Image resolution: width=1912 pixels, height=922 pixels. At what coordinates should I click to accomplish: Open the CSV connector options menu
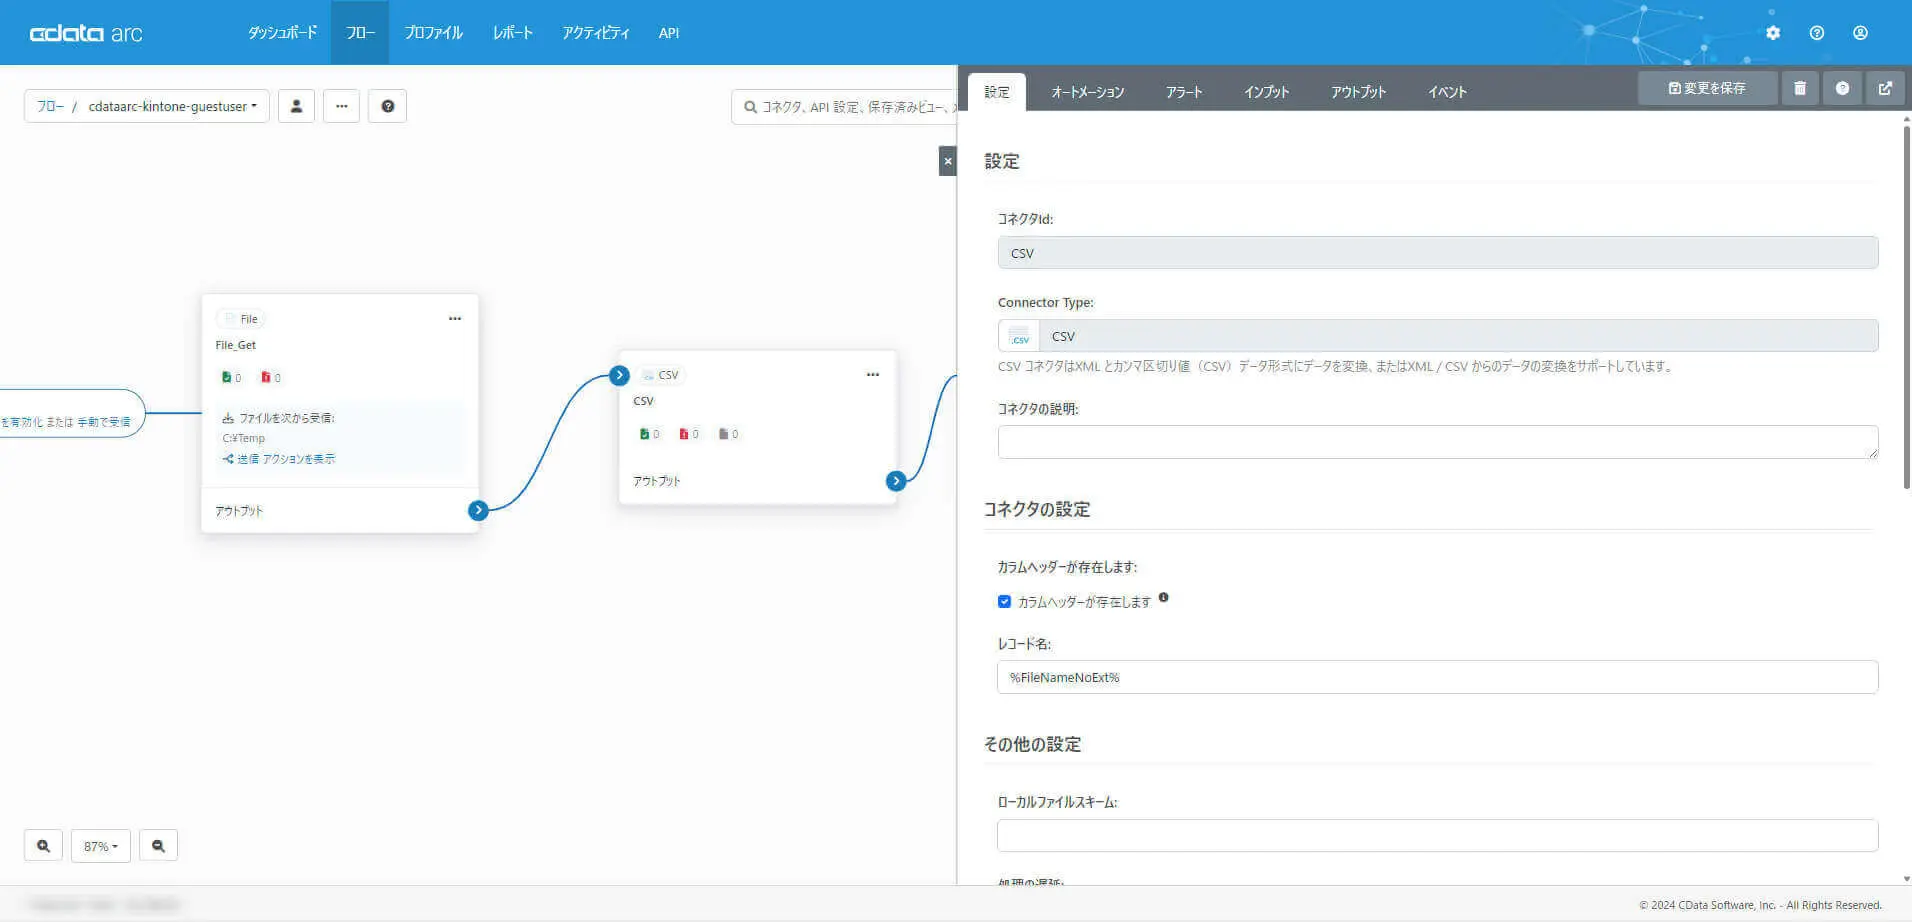click(873, 374)
